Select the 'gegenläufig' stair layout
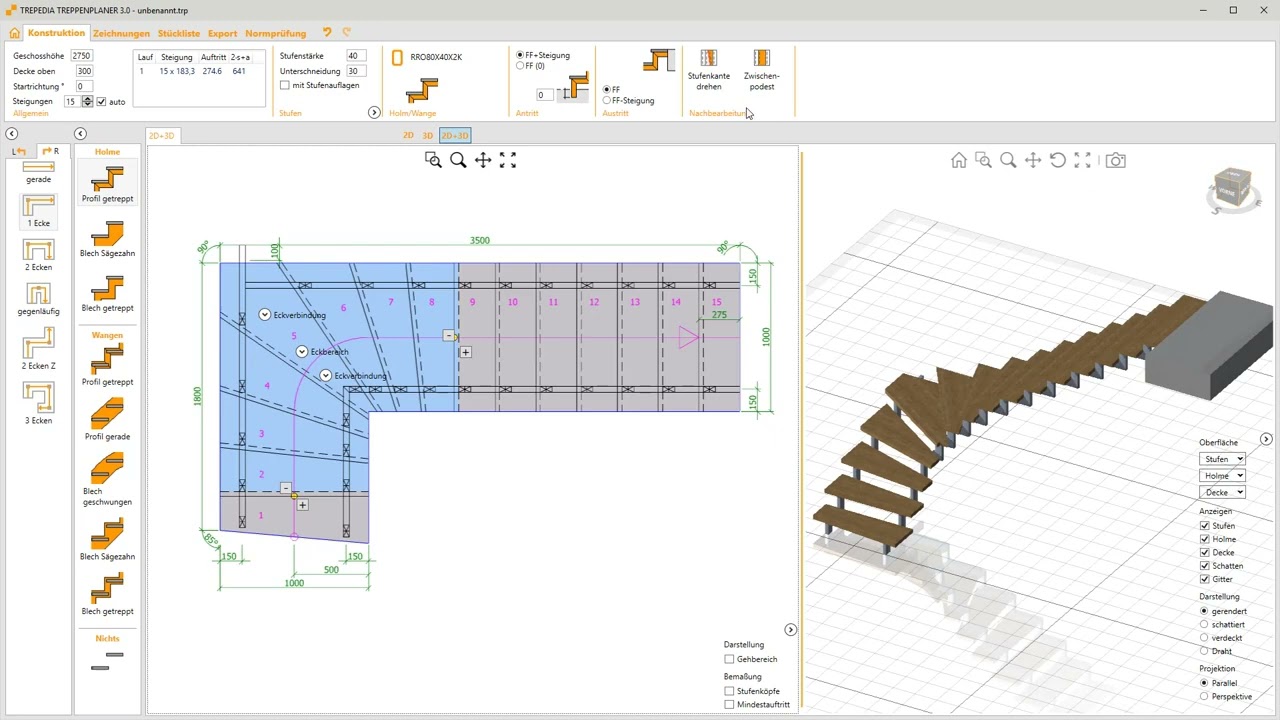 tap(38, 300)
